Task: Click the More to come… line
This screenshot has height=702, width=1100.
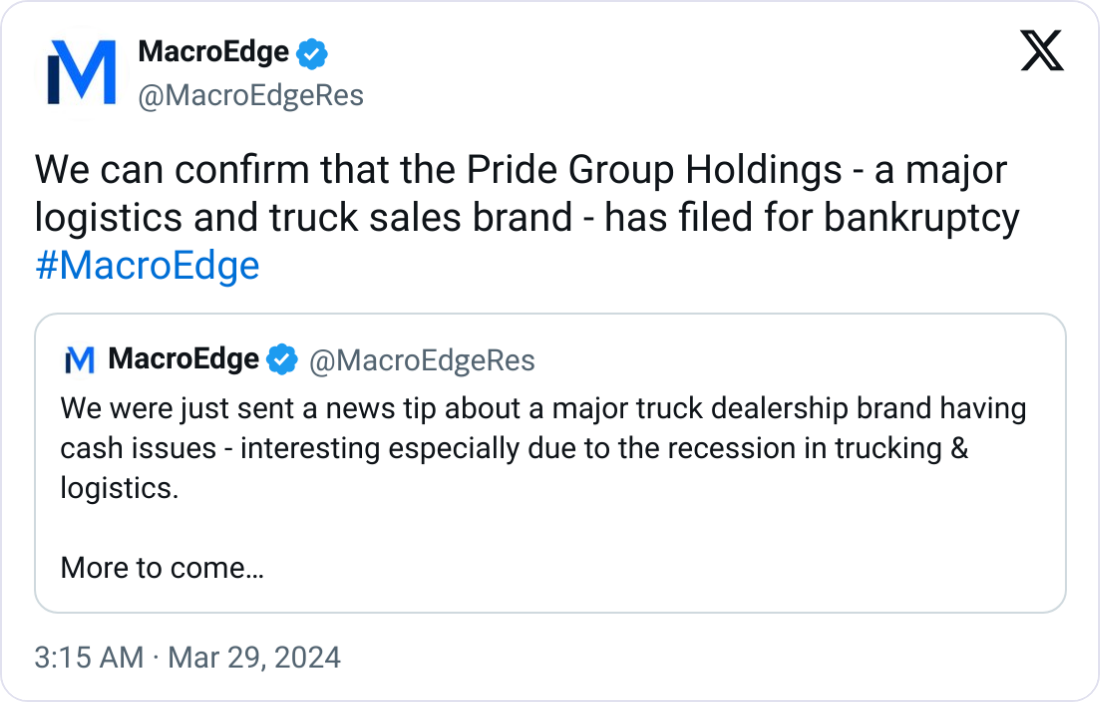Action: [162, 567]
